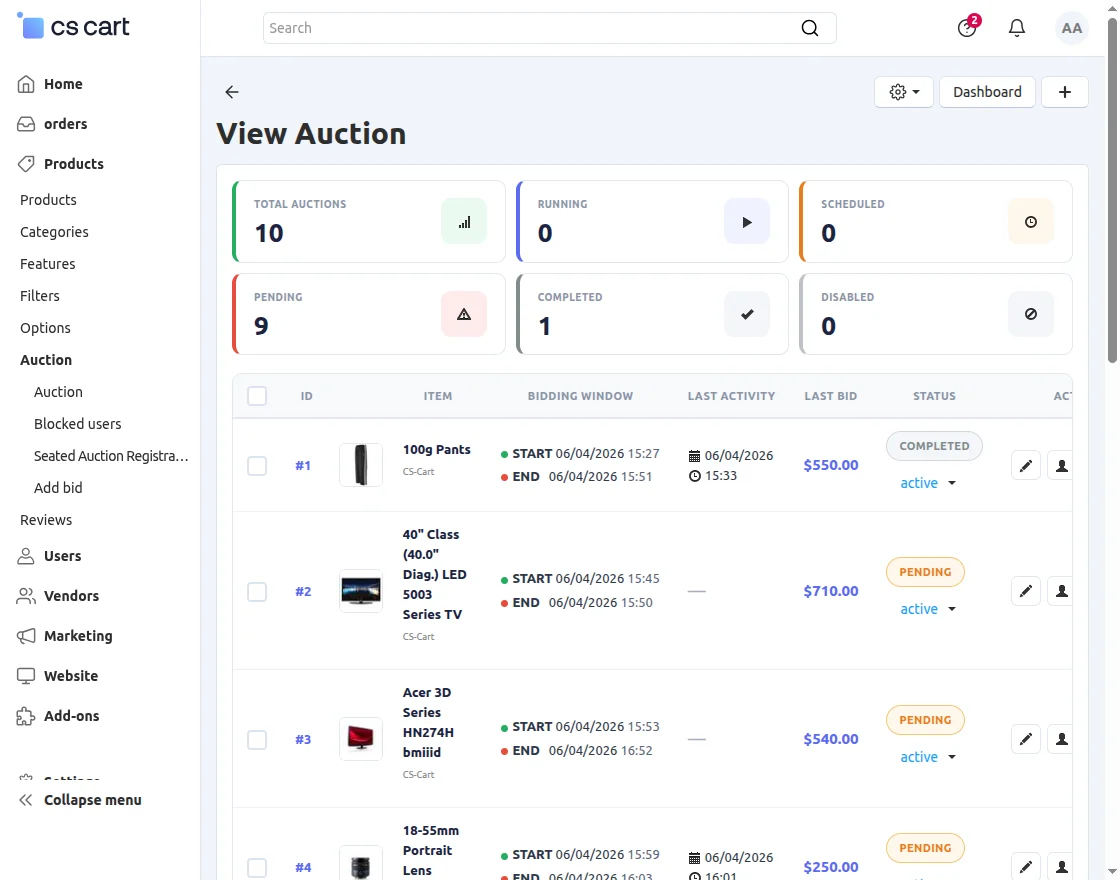Open Features in the sidebar
1120x880 pixels.
[x=47, y=264]
